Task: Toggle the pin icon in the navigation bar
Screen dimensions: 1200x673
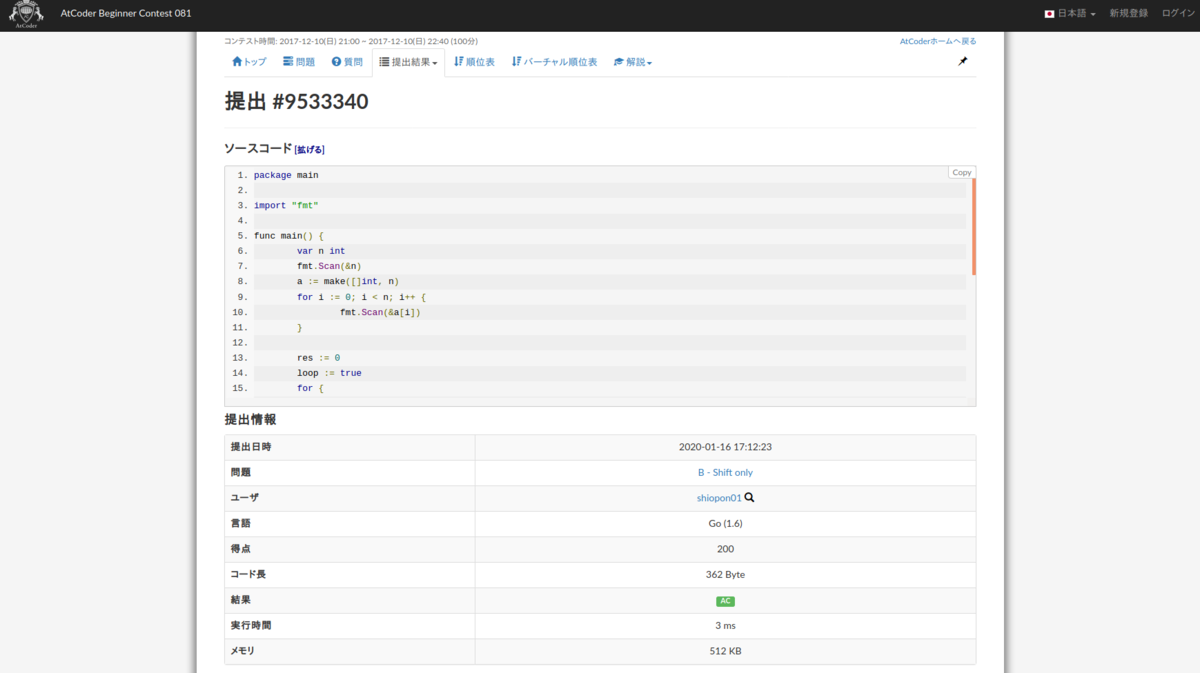Action: [x=962, y=61]
